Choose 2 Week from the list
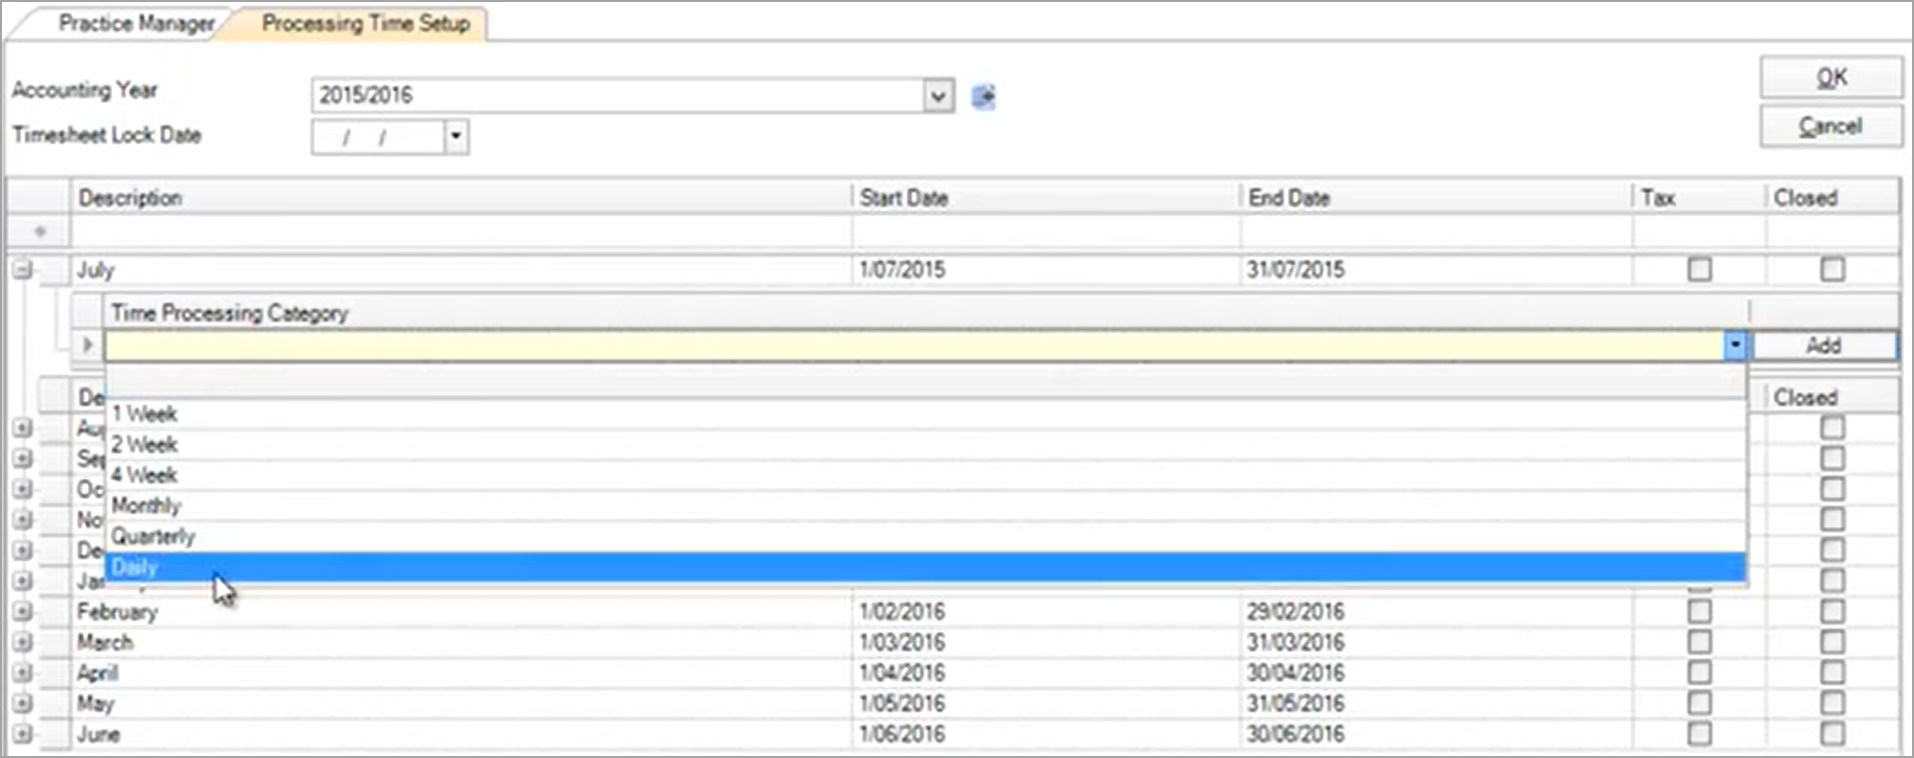 click(x=925, y=445)
